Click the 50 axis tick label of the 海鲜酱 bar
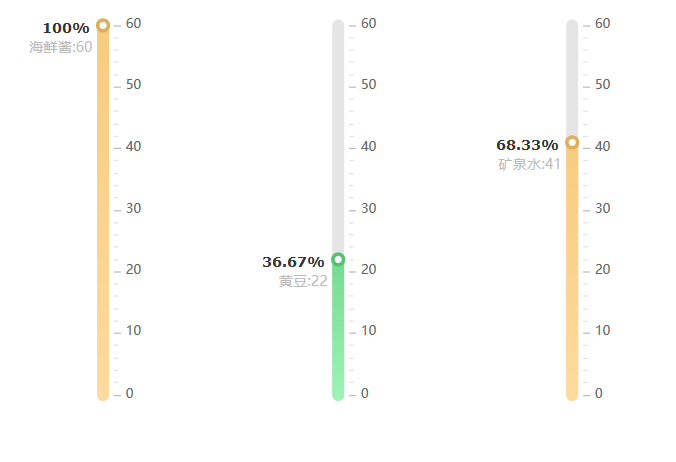Screen dimensions: 676x462 point(133,84)
